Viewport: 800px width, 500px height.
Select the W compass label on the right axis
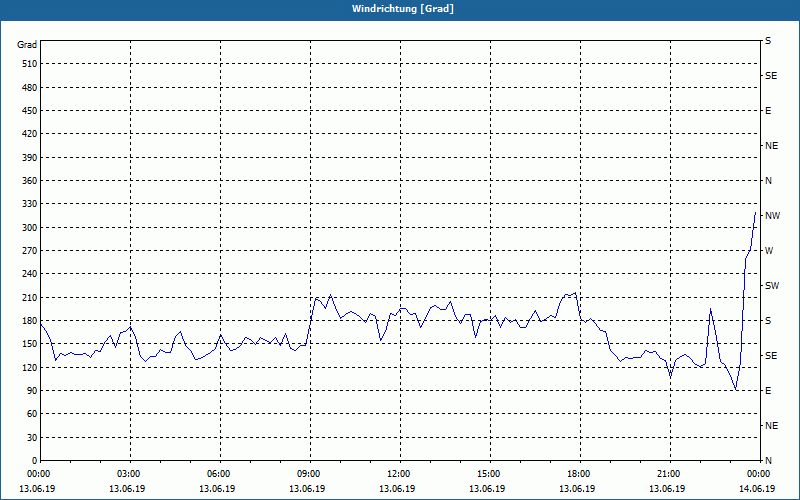[x=769, y=251]
